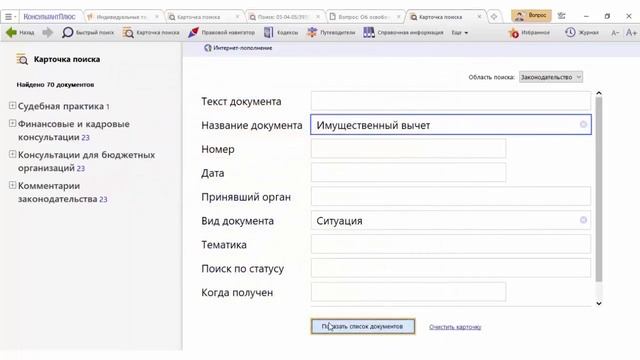640x360 pixels.
Task: Open Быстрый поиск
Action: pos(88,32)
